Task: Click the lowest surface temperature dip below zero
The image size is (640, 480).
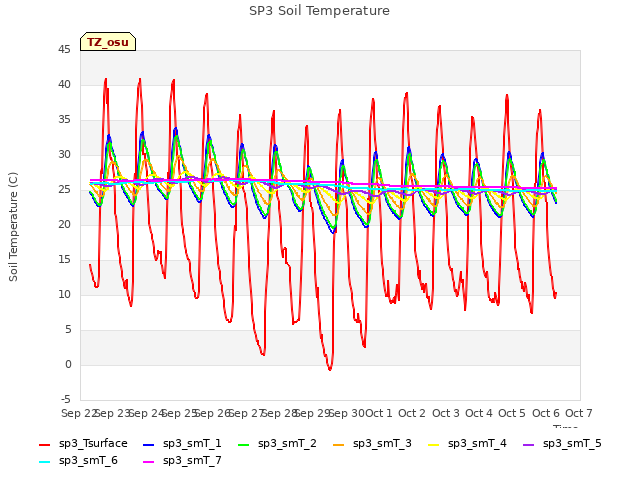Action: [330, 369]
